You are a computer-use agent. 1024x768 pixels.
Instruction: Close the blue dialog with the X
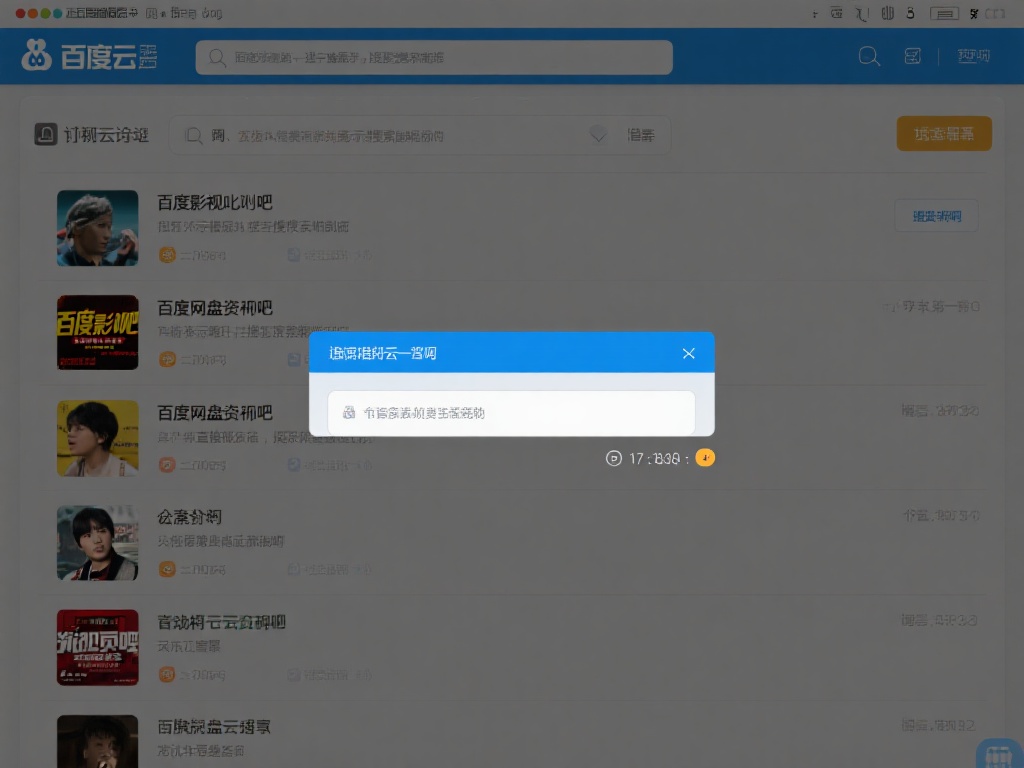click(688, 353)
